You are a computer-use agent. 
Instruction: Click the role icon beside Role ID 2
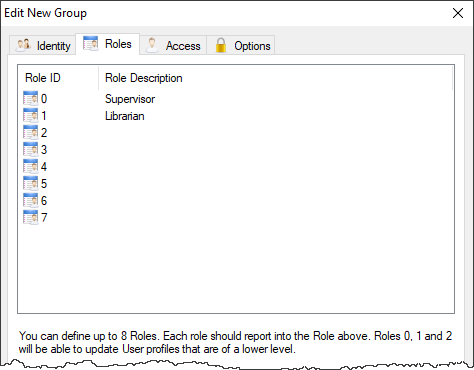(31, 133)
